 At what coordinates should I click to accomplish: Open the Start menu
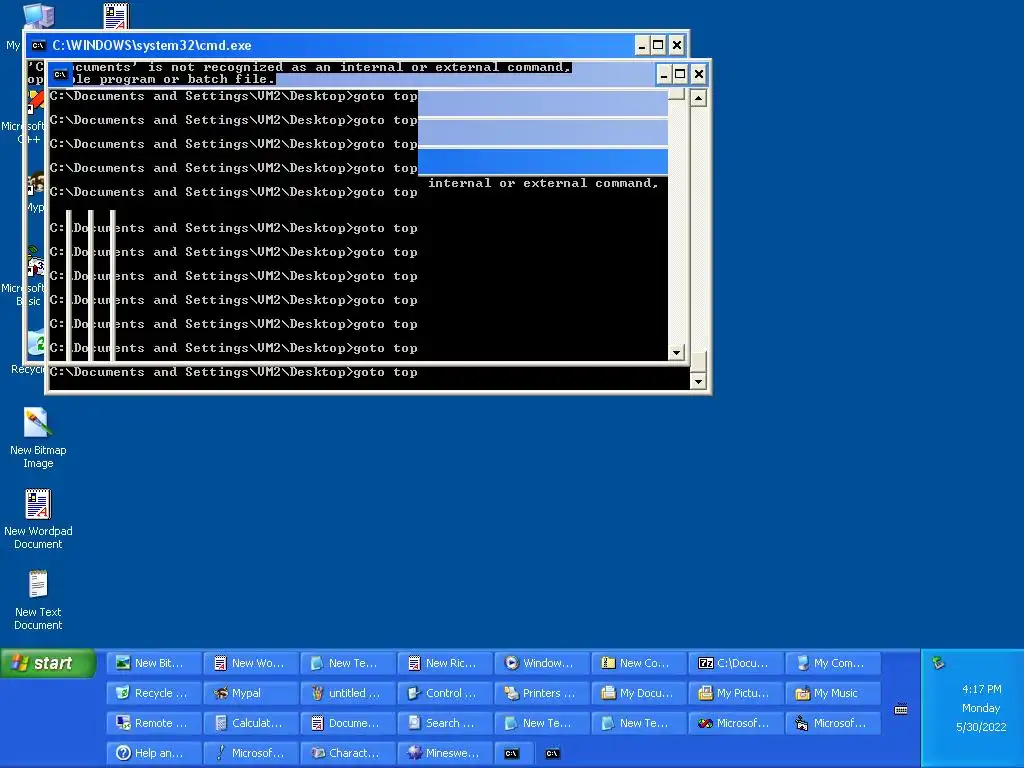pyautogui.click(x=48, y=663)
